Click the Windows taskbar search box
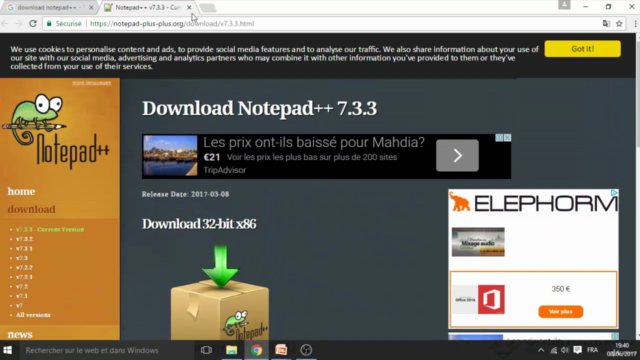 tap(105, 350)
